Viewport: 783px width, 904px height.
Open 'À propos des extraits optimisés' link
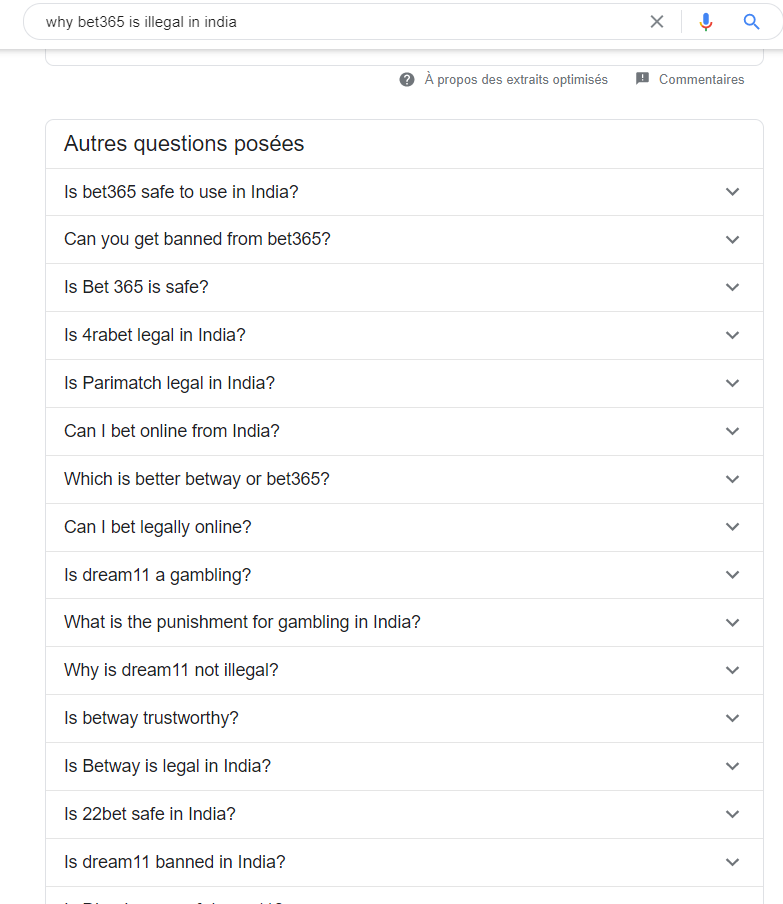point(515,80)
